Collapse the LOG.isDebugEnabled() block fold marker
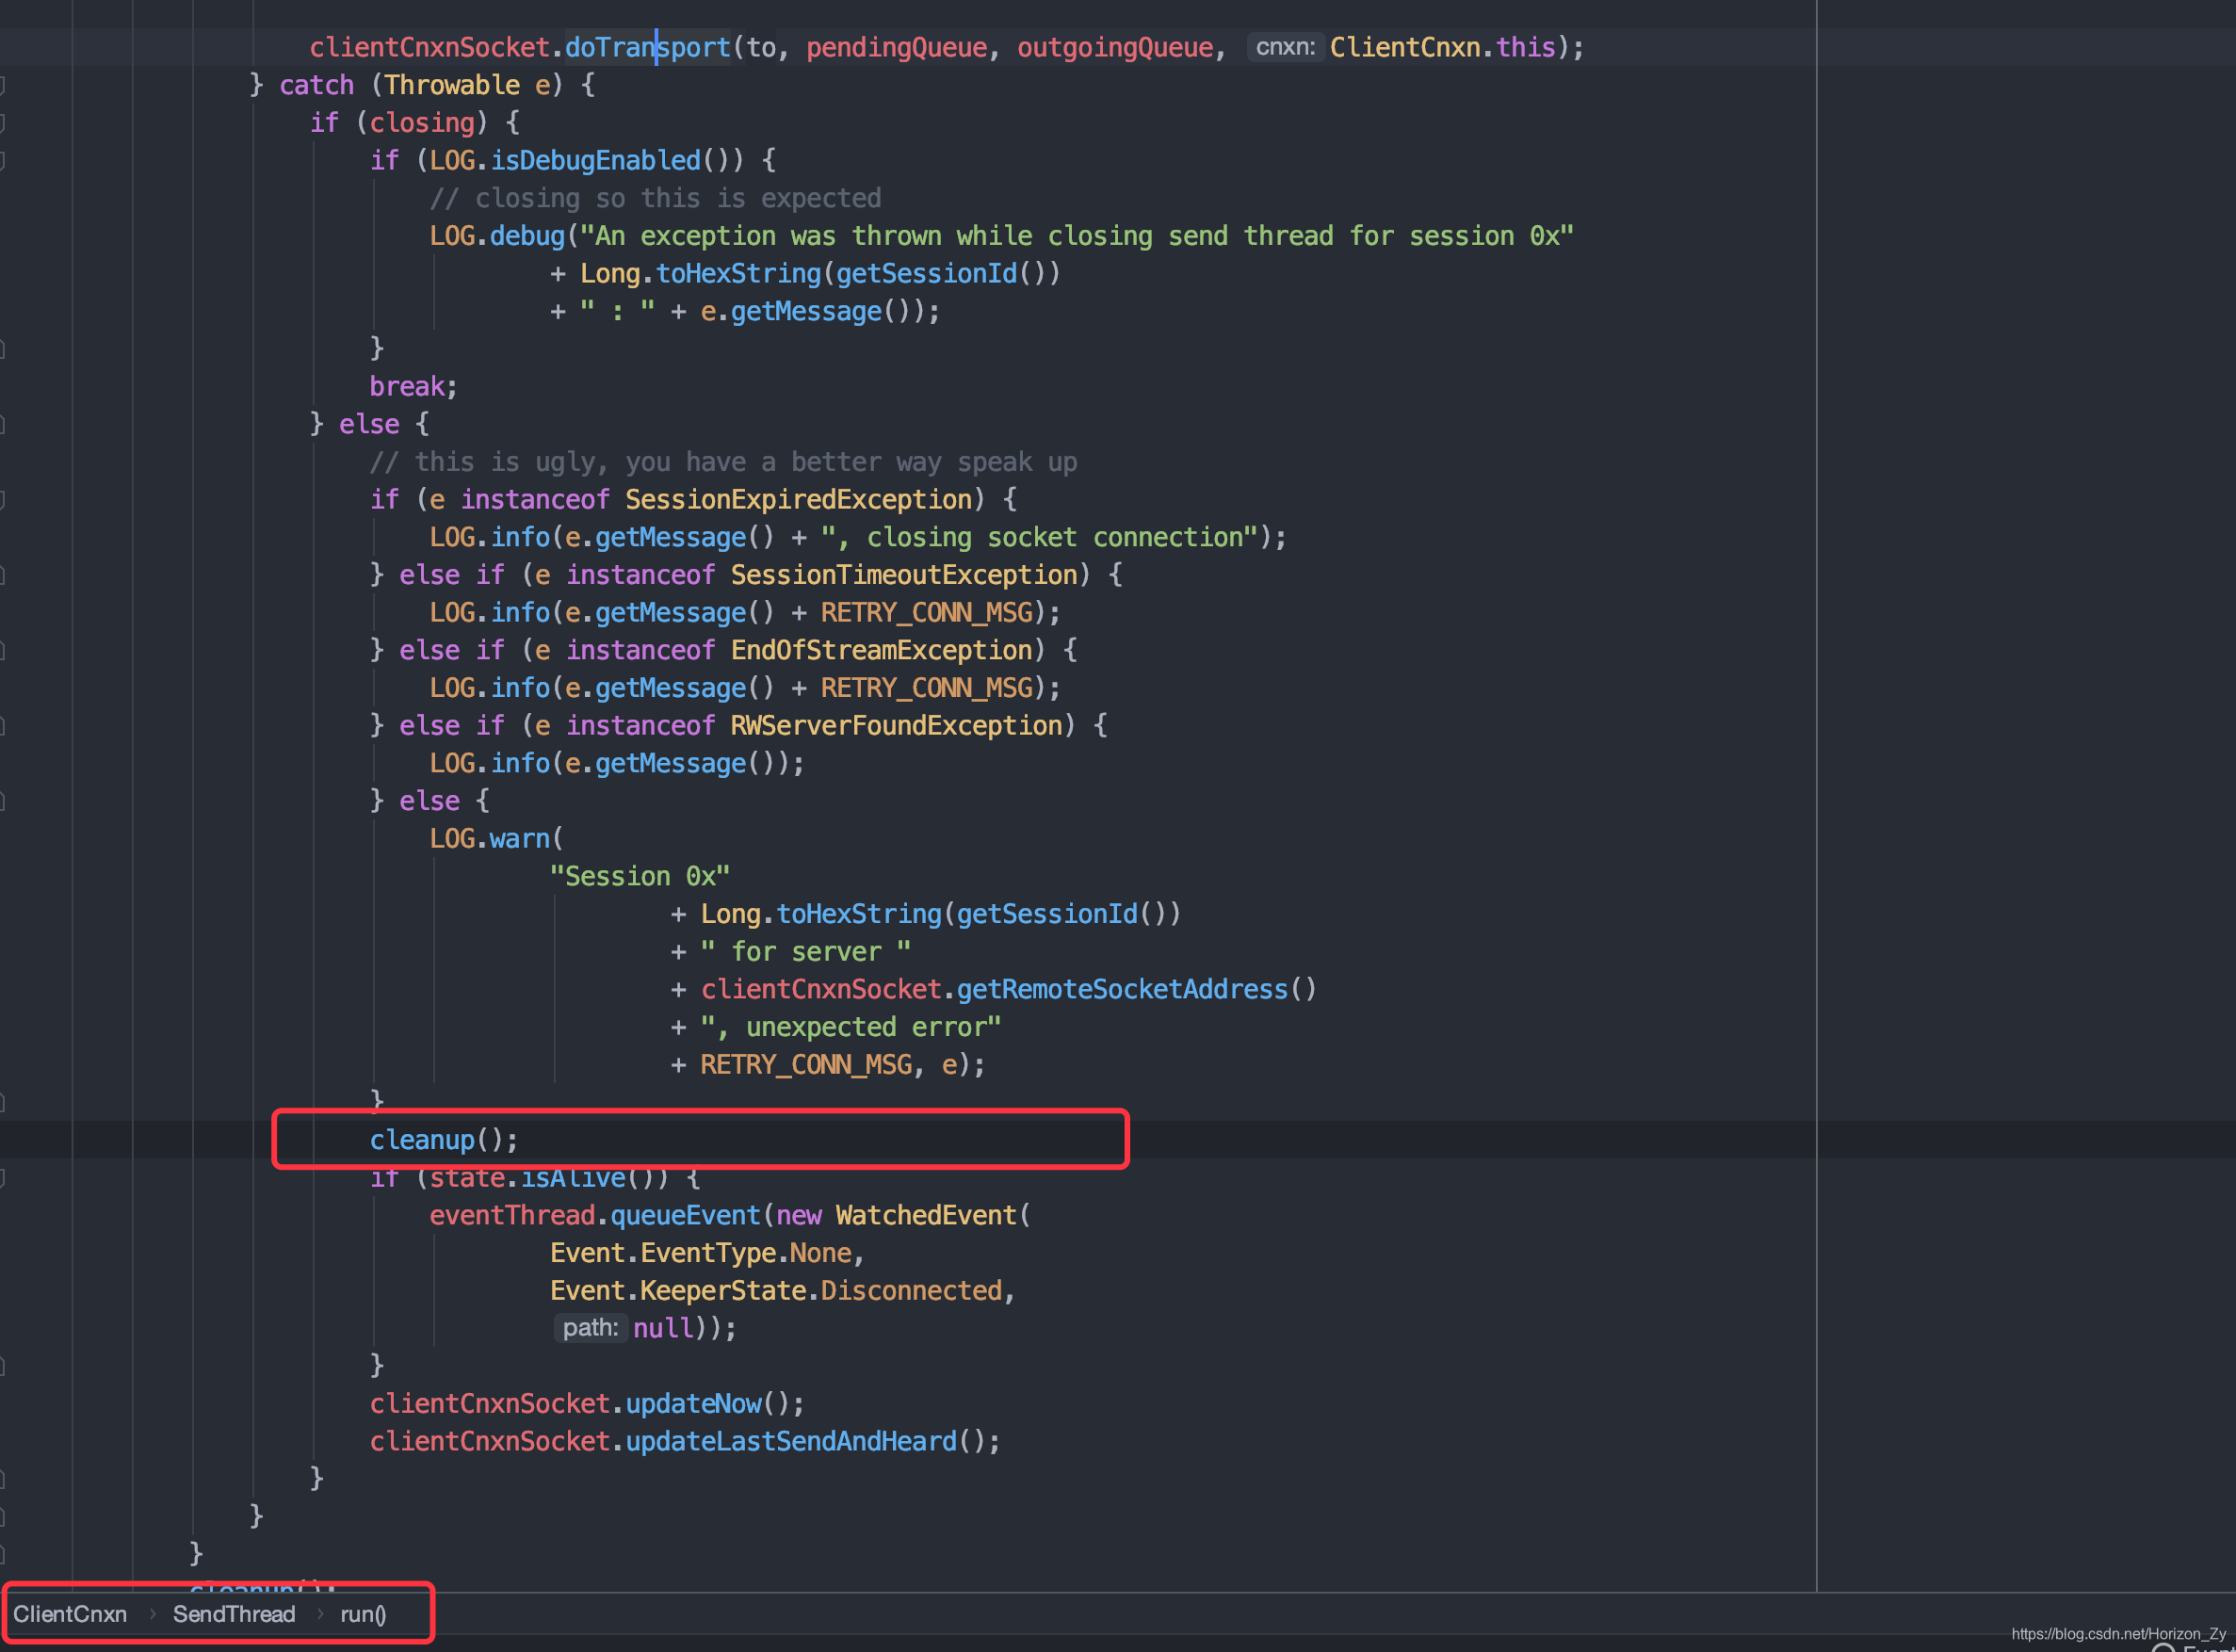 (3, 161)
